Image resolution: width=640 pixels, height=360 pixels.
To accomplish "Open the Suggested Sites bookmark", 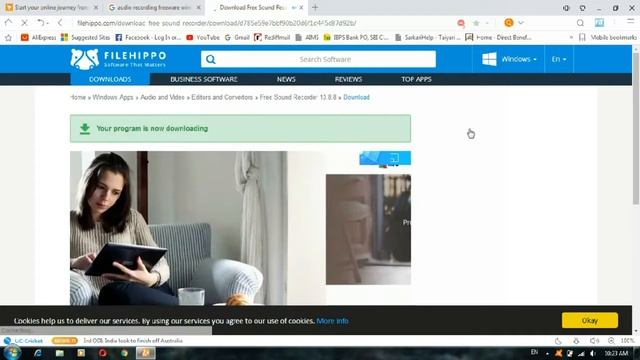I will (x=85, y=38).
